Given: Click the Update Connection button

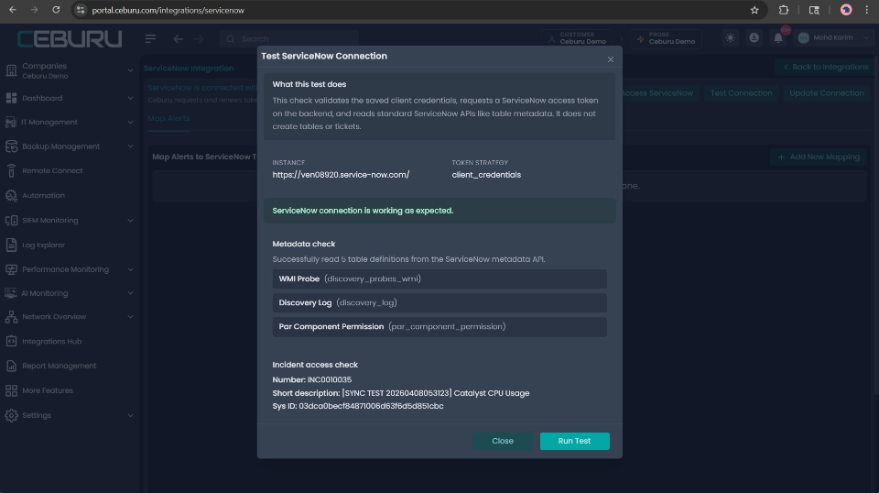Looking at the screenshot, I should click(x=826, y=93).
